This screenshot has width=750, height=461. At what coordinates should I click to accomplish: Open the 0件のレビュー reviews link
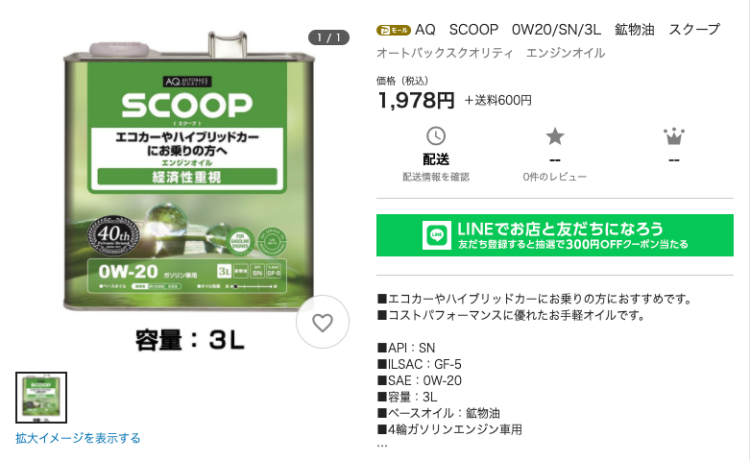pyautogui.click(x=554, y=177)
